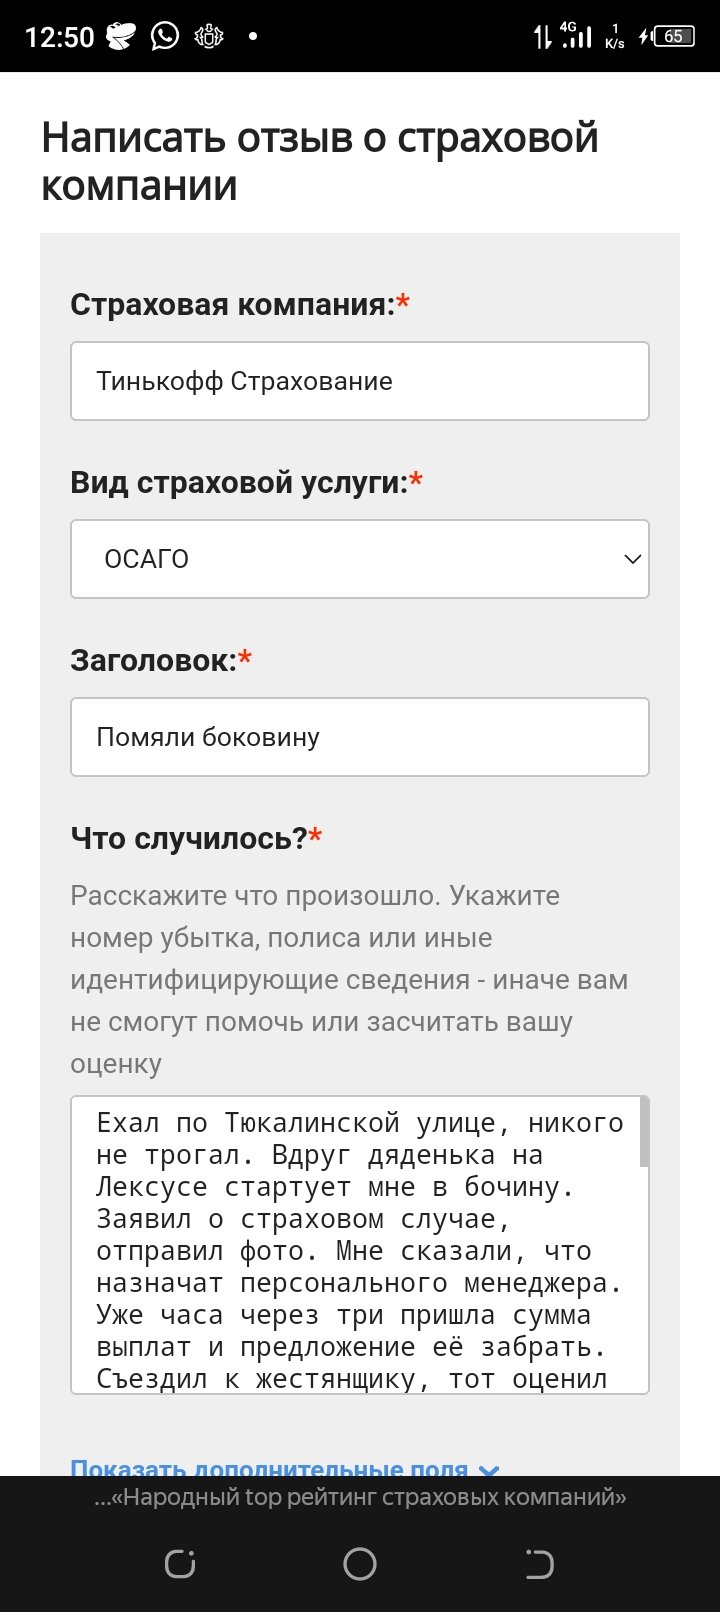Open recent apps with the navigation button
This screenshot has width=720, height=1612.
tap(180, 1564)
